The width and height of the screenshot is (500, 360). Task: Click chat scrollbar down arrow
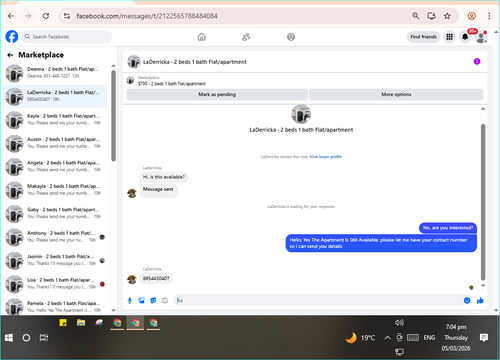[483, 286]
